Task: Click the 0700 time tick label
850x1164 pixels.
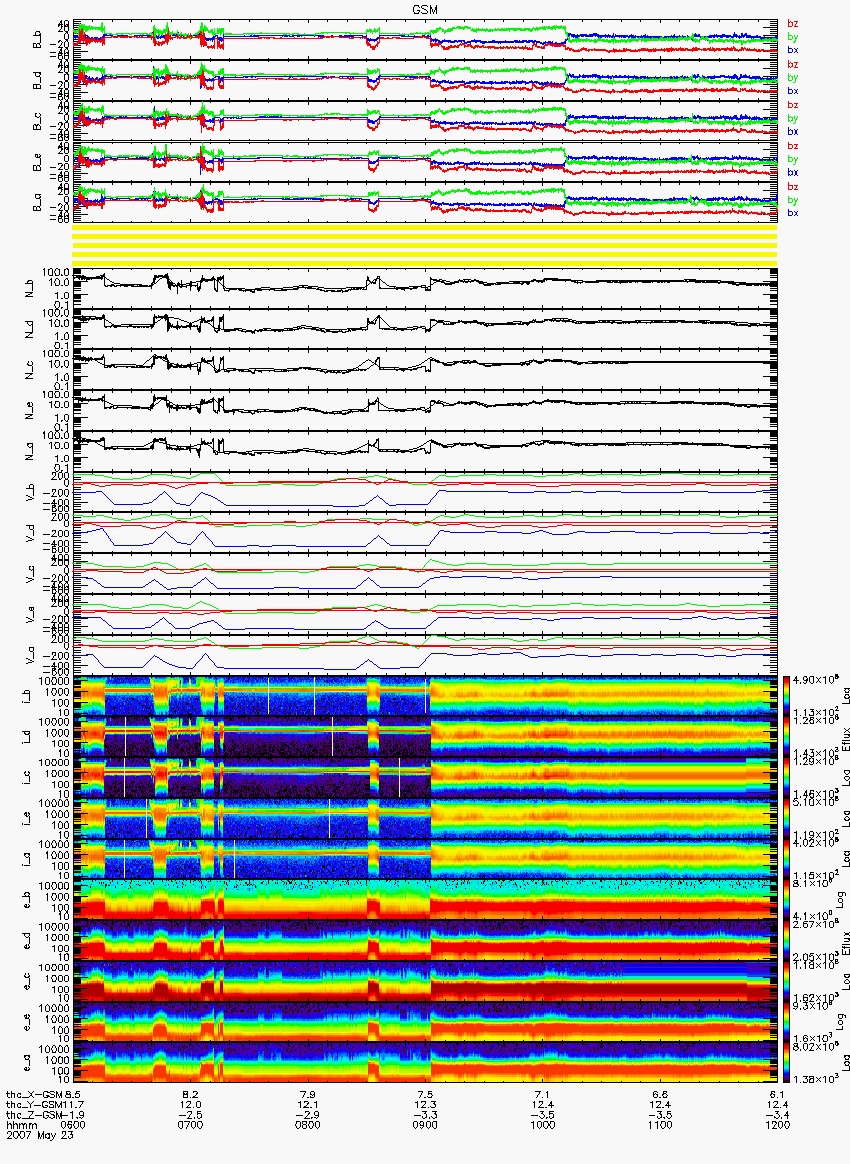Action: tap(191, 1125)
